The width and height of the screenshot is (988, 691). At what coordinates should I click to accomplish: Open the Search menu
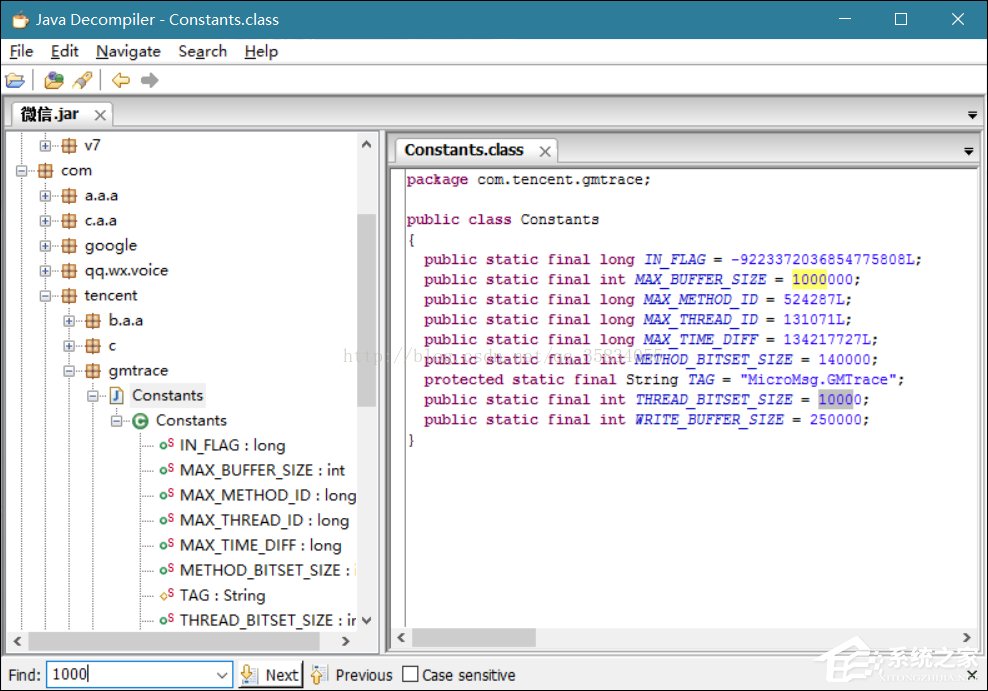(202, 51)
